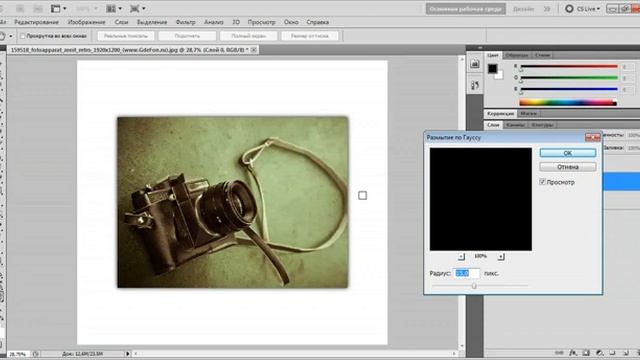Switch to the Стили panel tab
640x360 pixels.
click(x=542, y=55)
